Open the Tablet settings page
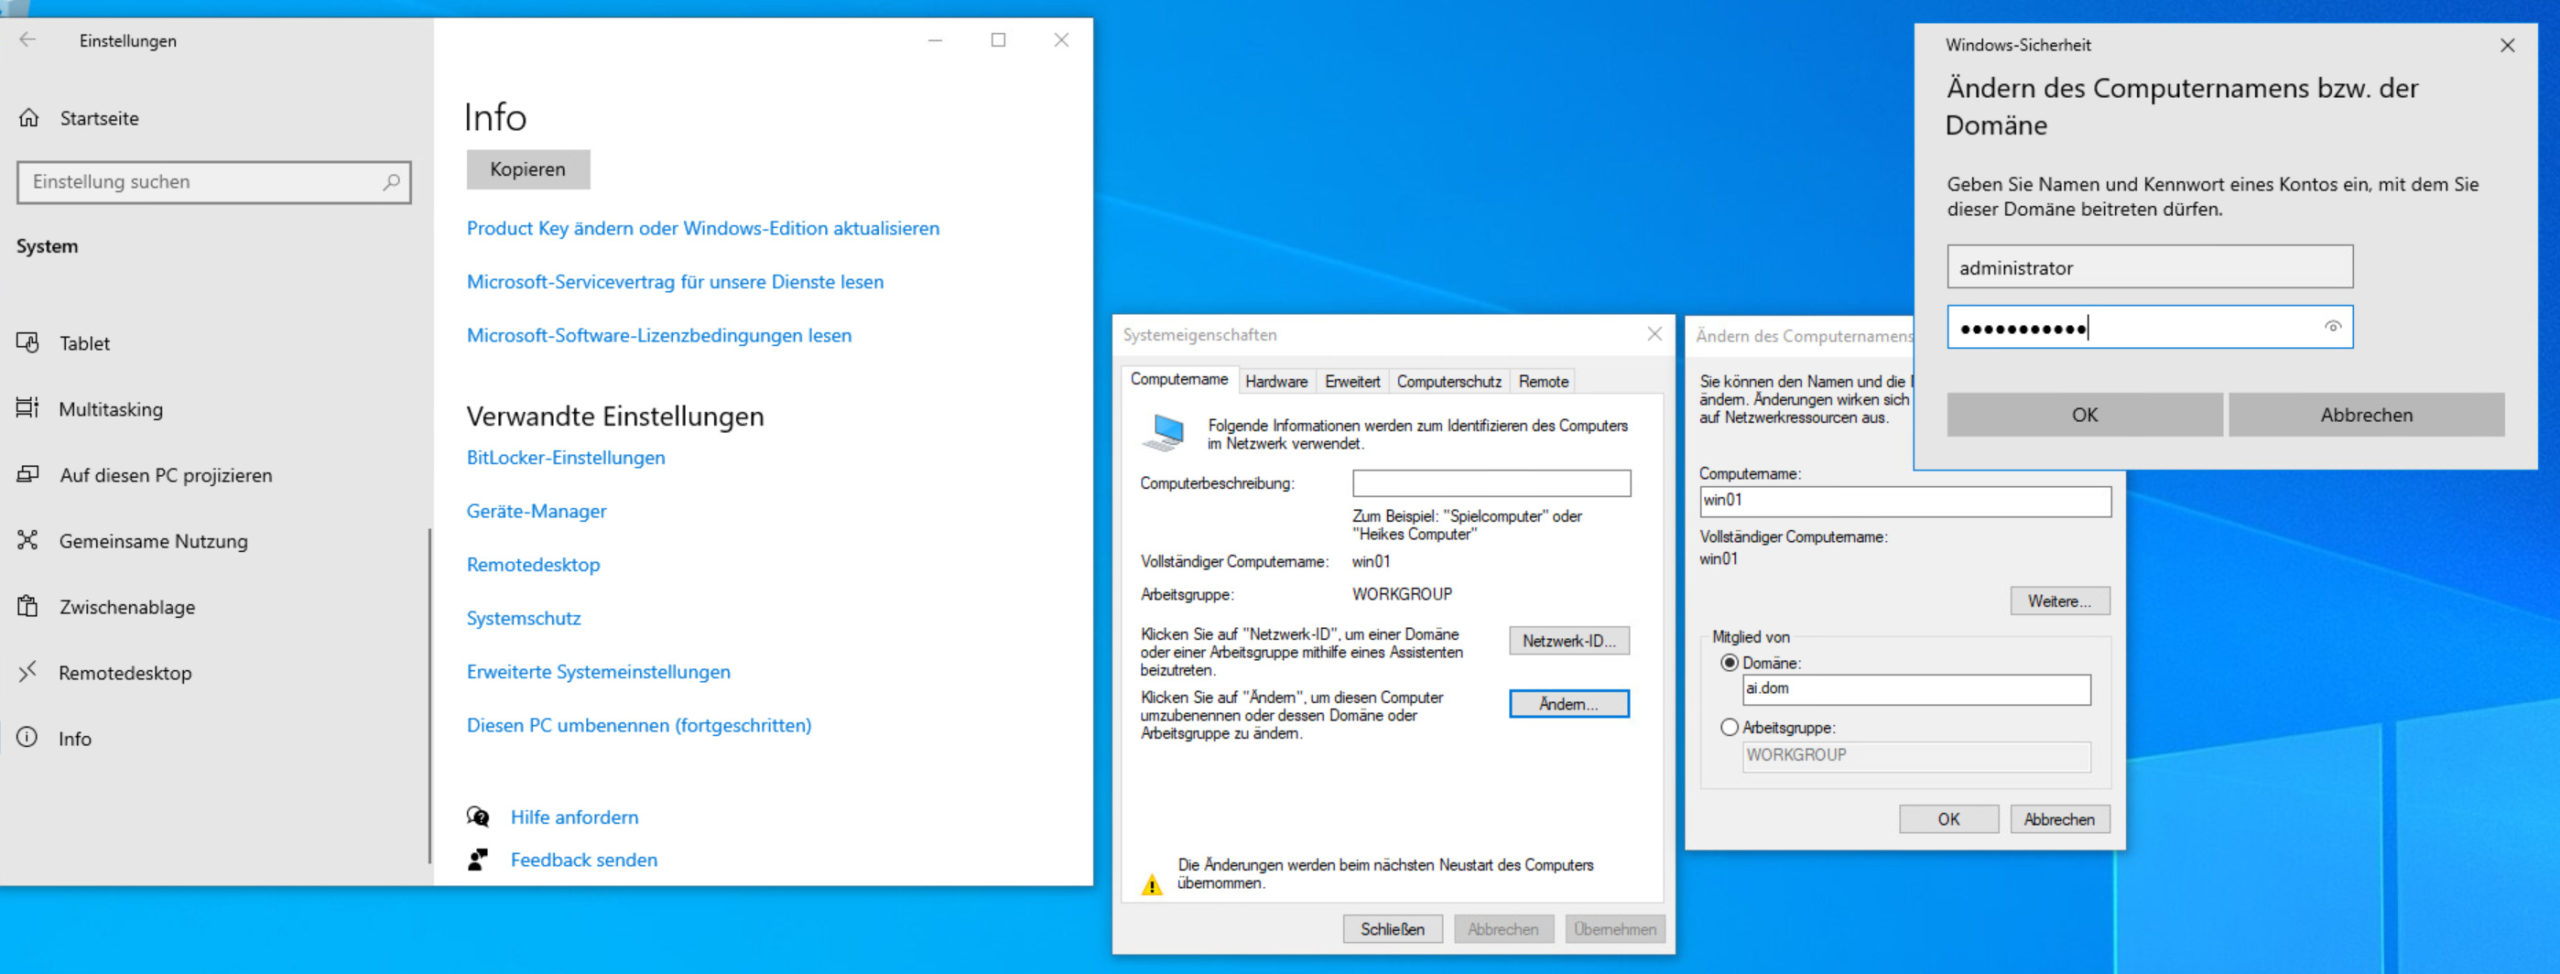 coord(84,343)
